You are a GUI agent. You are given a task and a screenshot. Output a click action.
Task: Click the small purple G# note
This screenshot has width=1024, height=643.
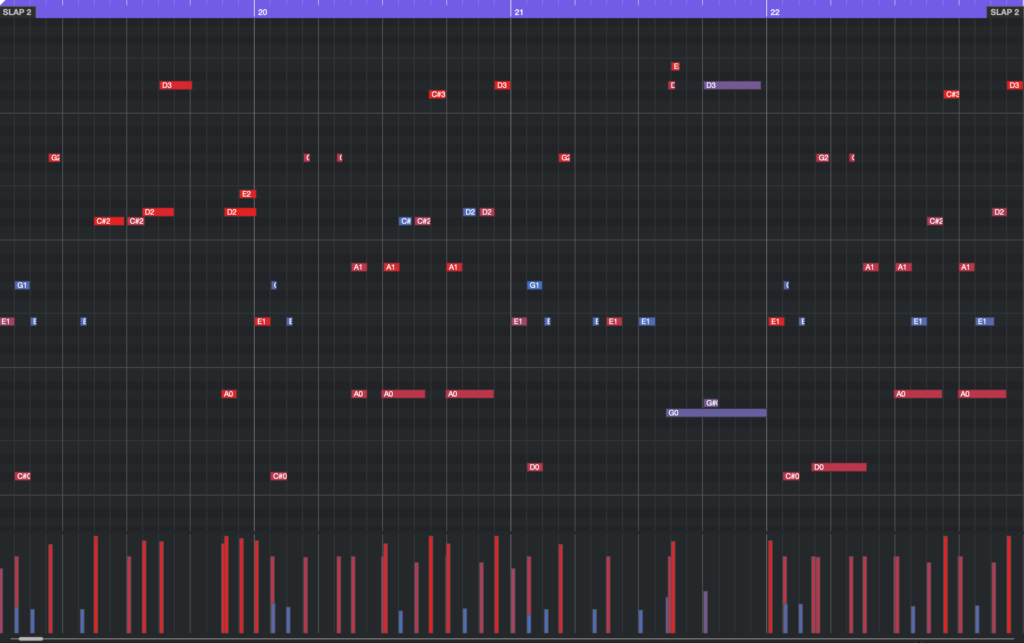[712, 403]
